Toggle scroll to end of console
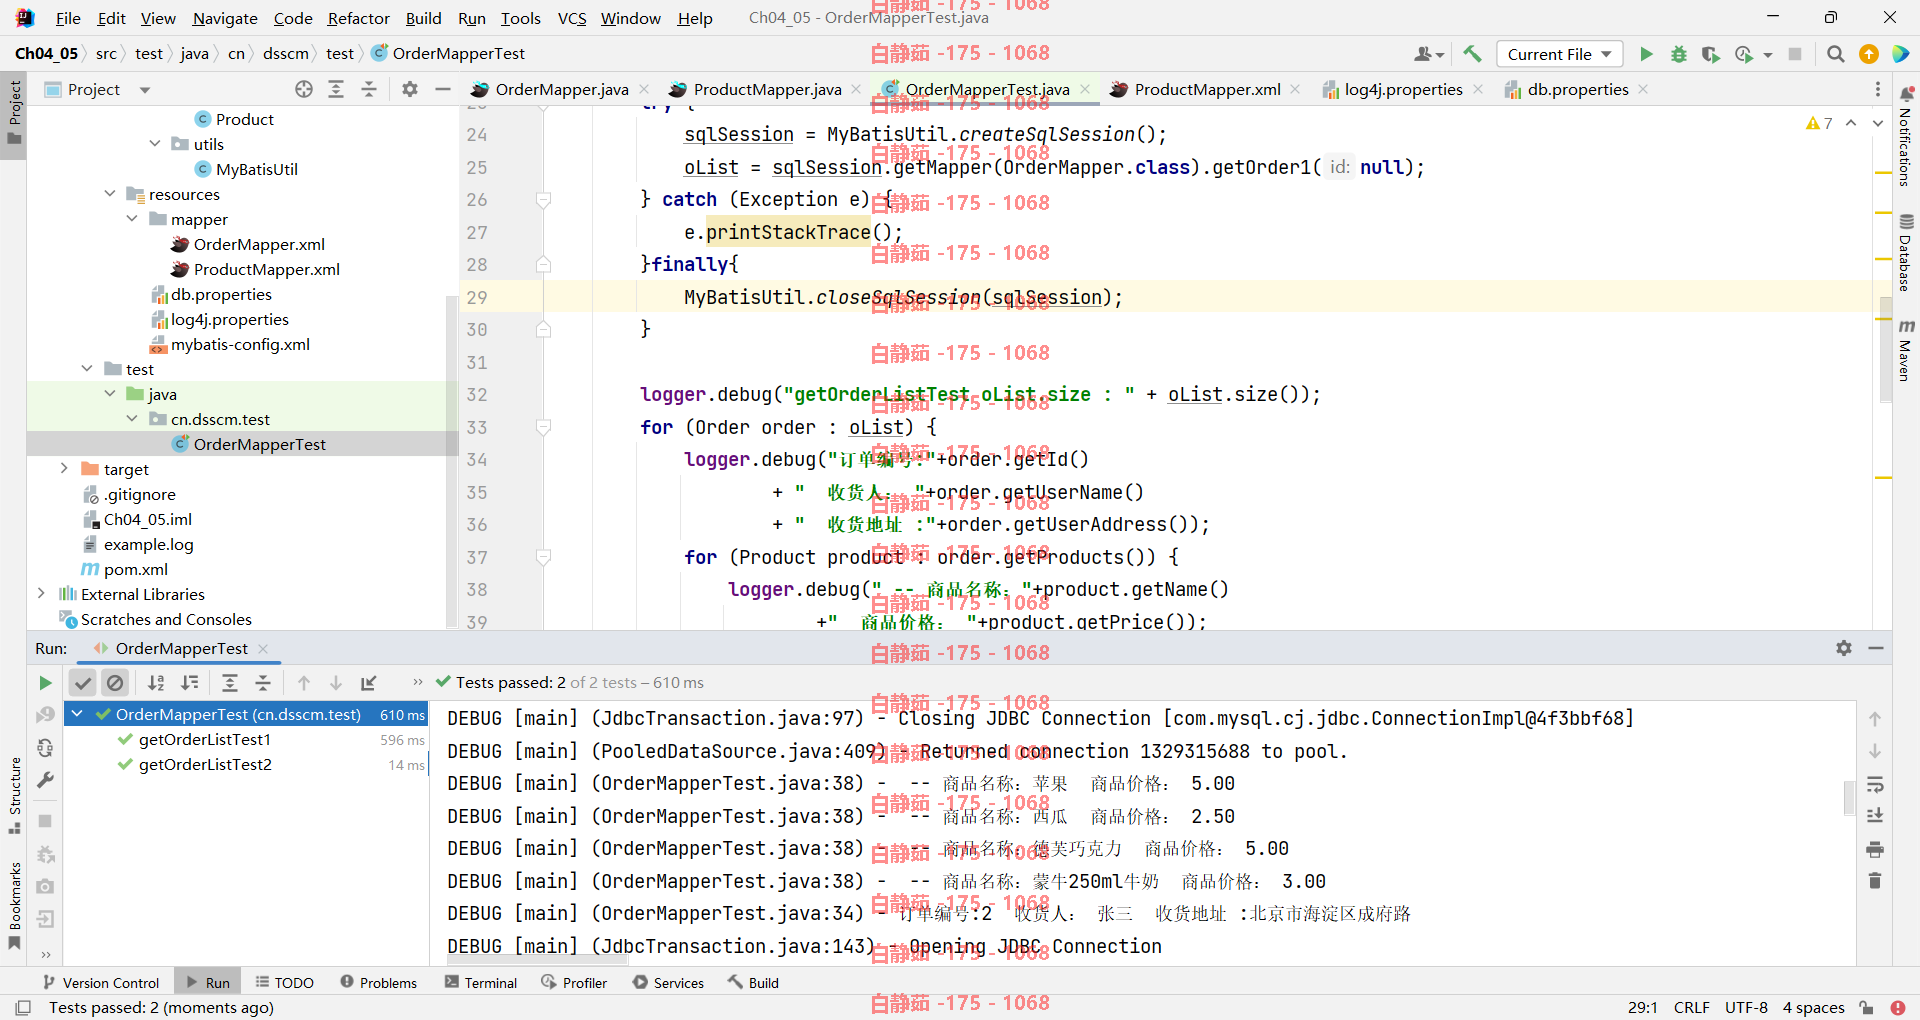 pyautogui.click(x=1875, y=816)
